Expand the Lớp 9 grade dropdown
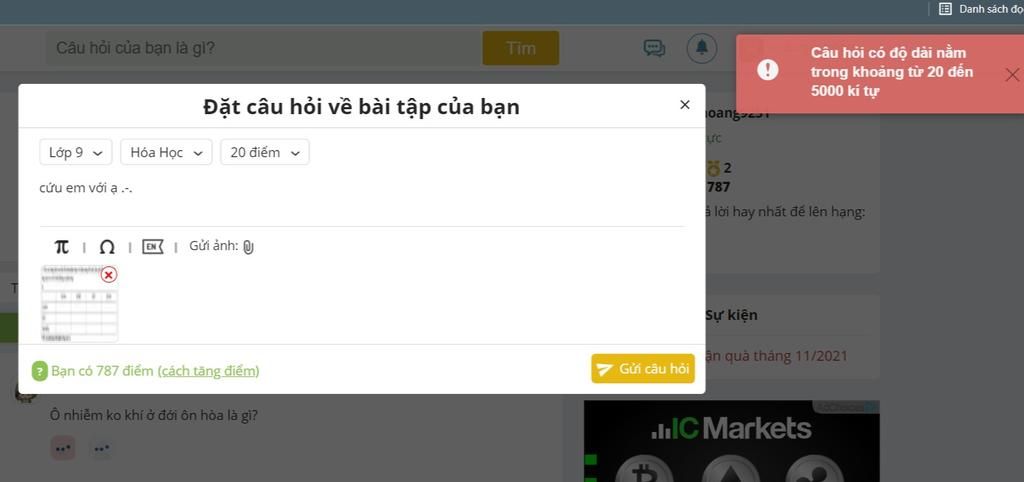 point(76,152)
